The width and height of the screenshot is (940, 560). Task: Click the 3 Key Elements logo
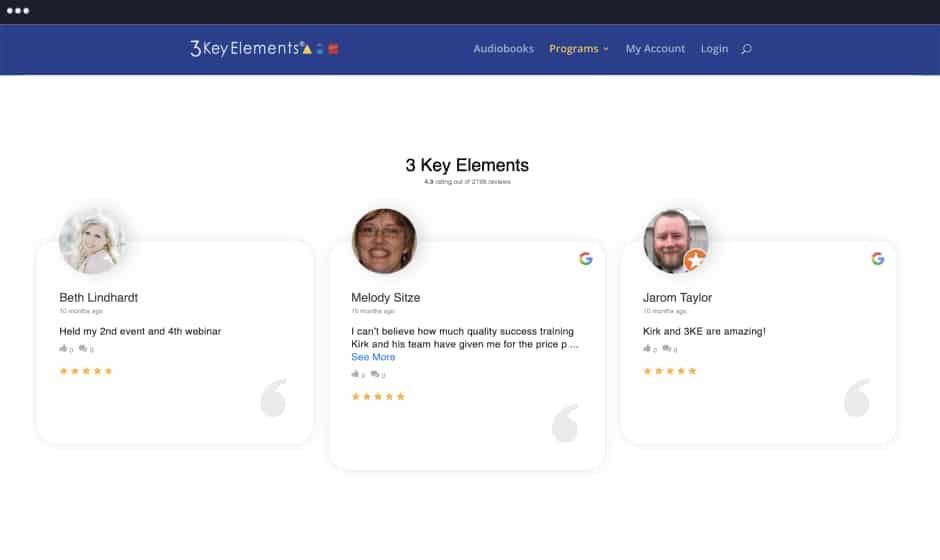tap(264, 49)
